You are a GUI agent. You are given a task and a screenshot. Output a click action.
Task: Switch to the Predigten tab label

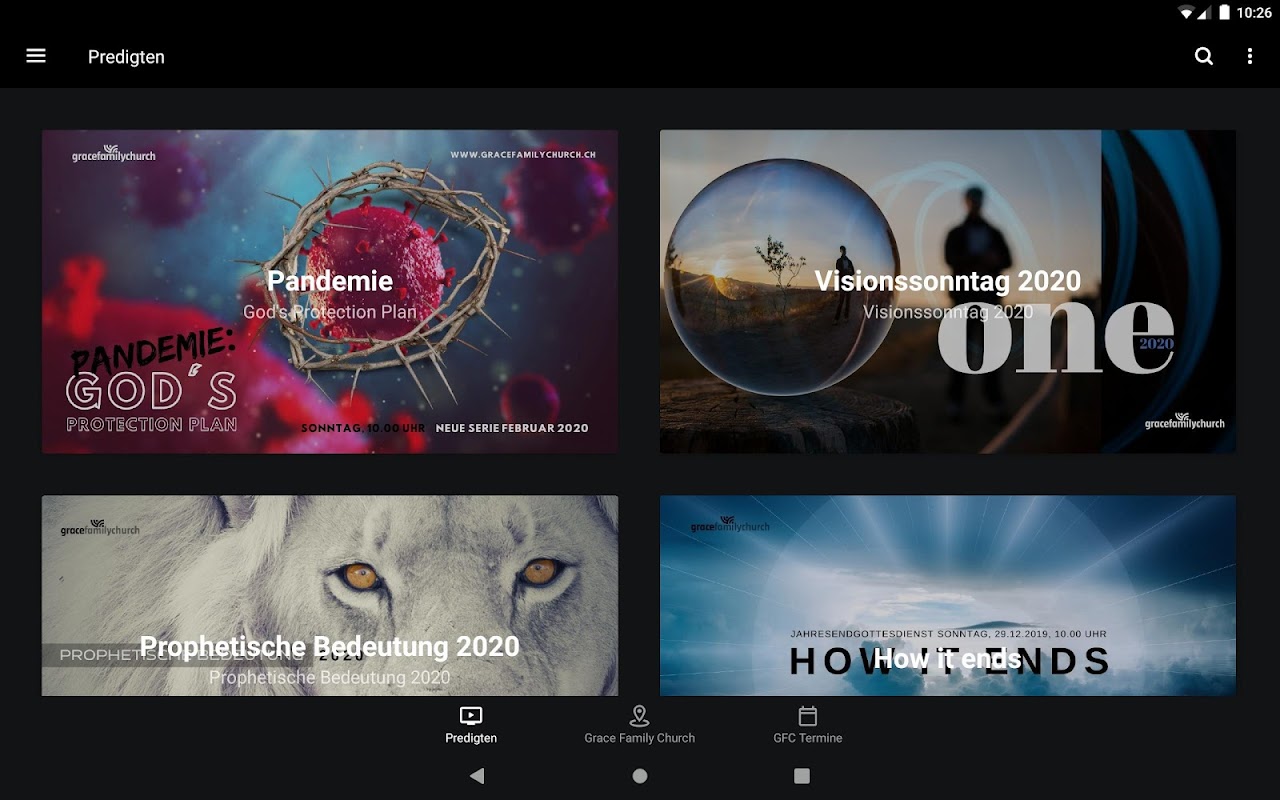coord(471,738)
